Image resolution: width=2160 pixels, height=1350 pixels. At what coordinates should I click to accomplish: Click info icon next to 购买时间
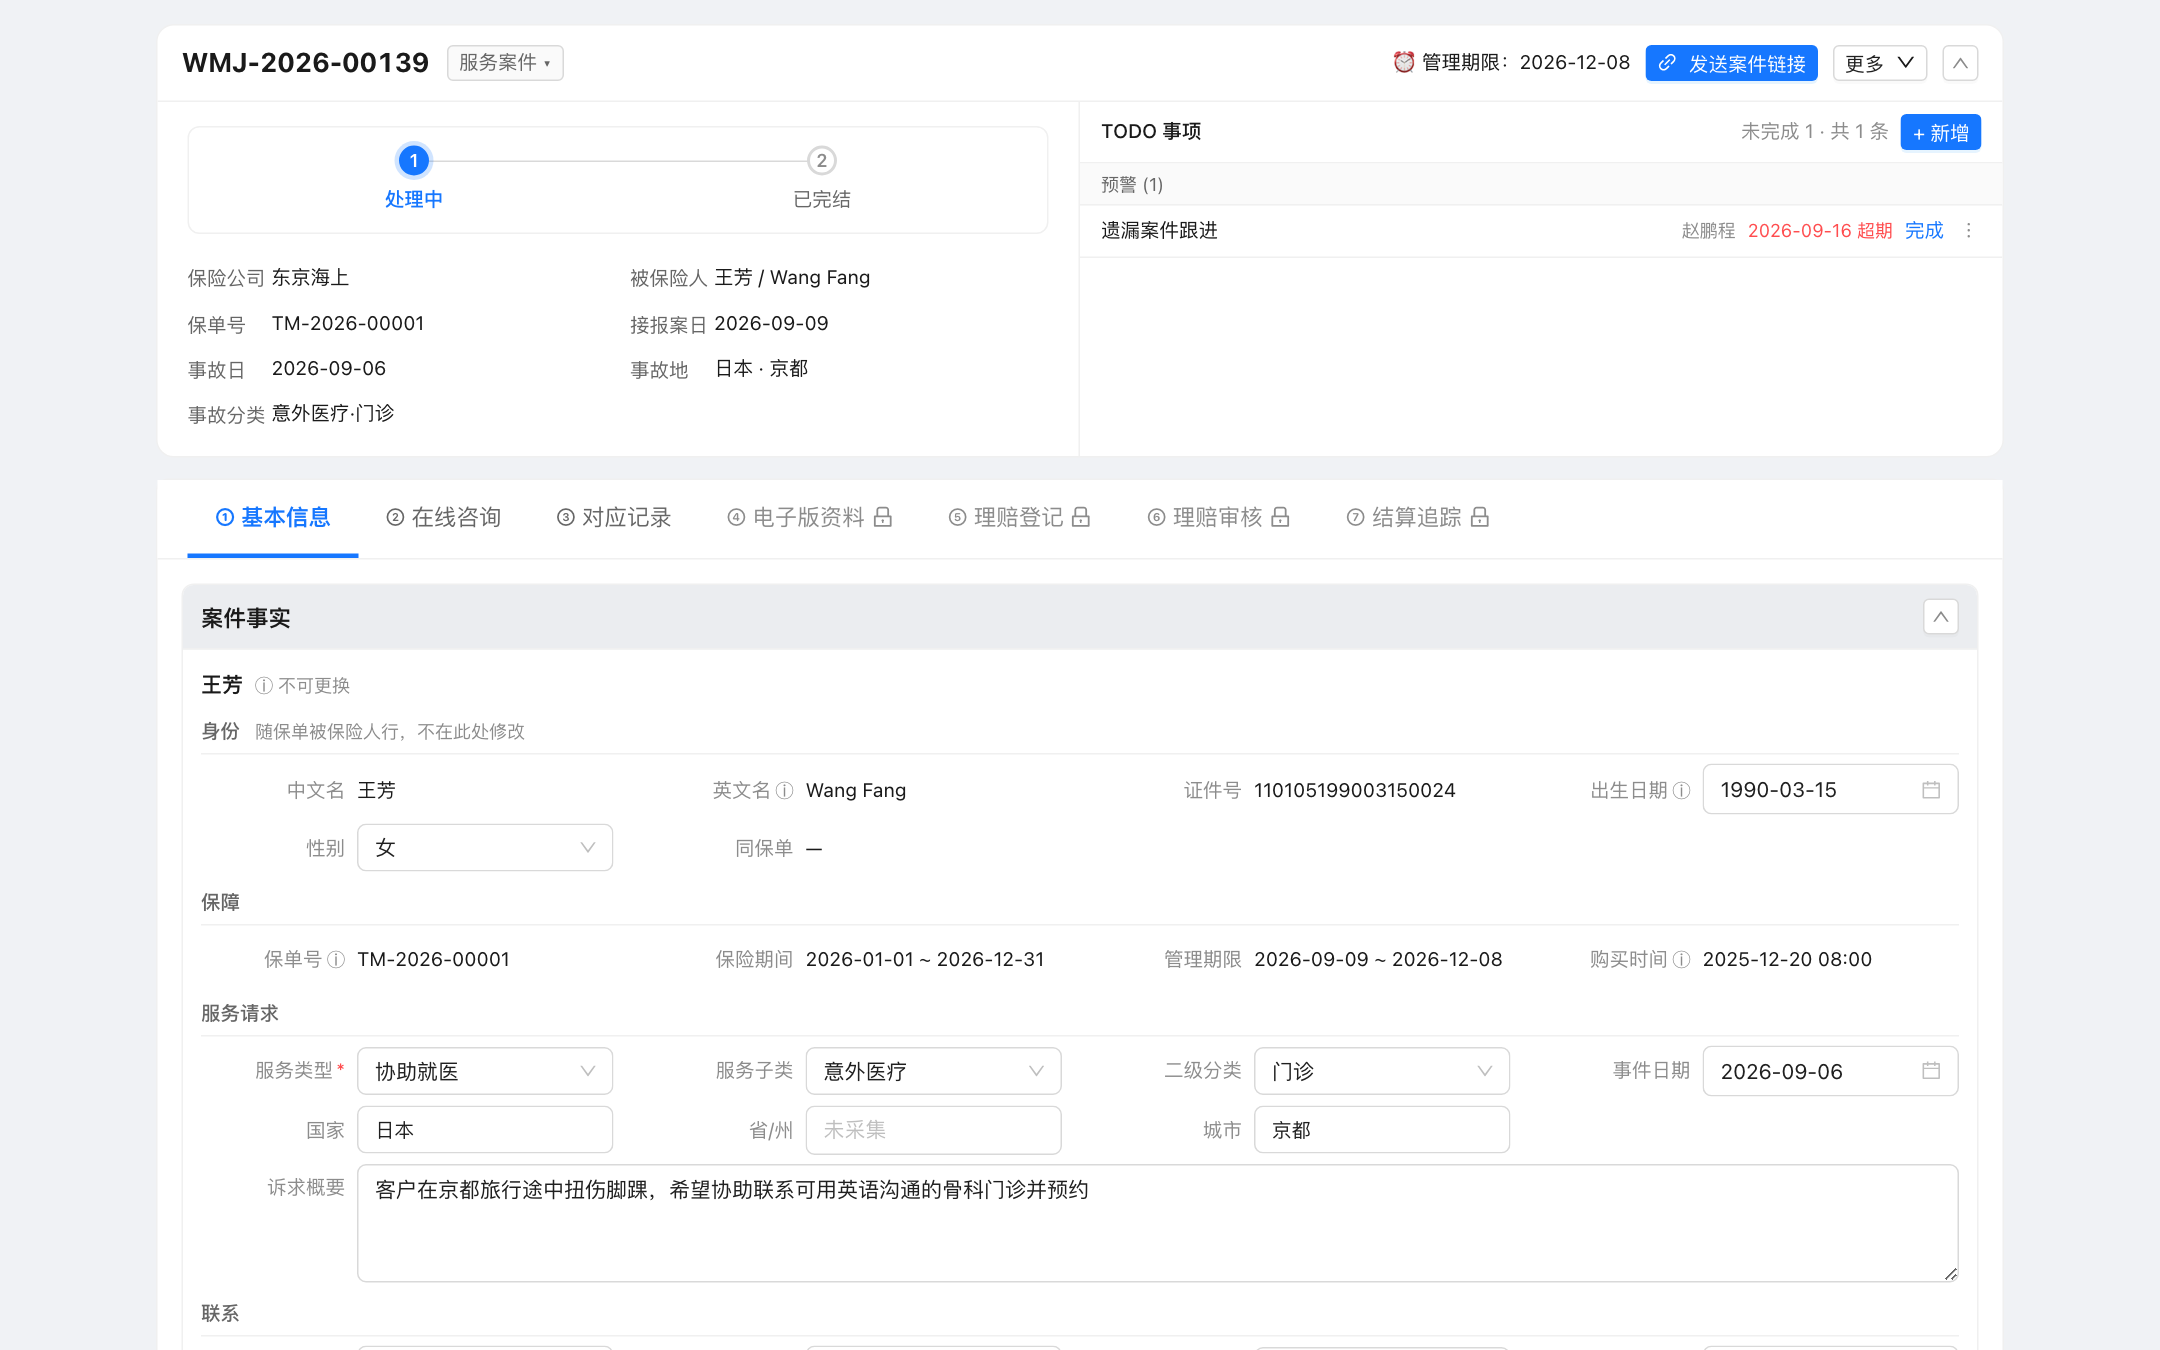coord(1681,959)
